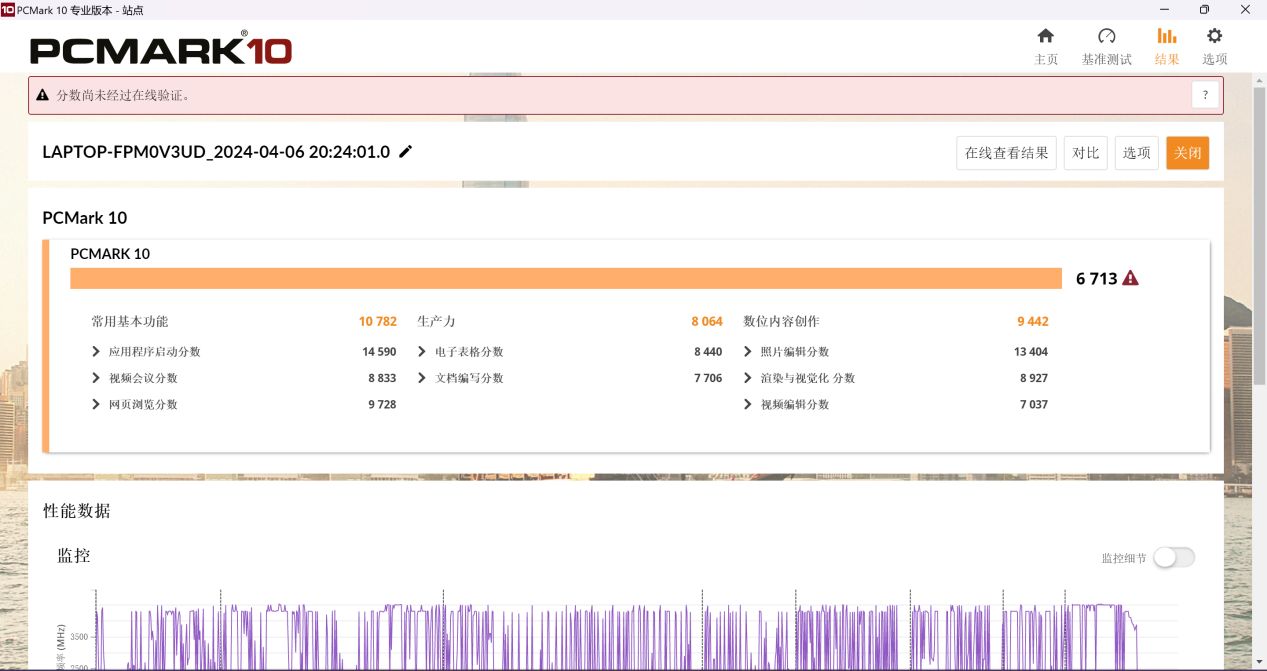Expand the 渲染与视觉化 分数 row
This screenshot has width=1267, height=671.
[800, 378]
